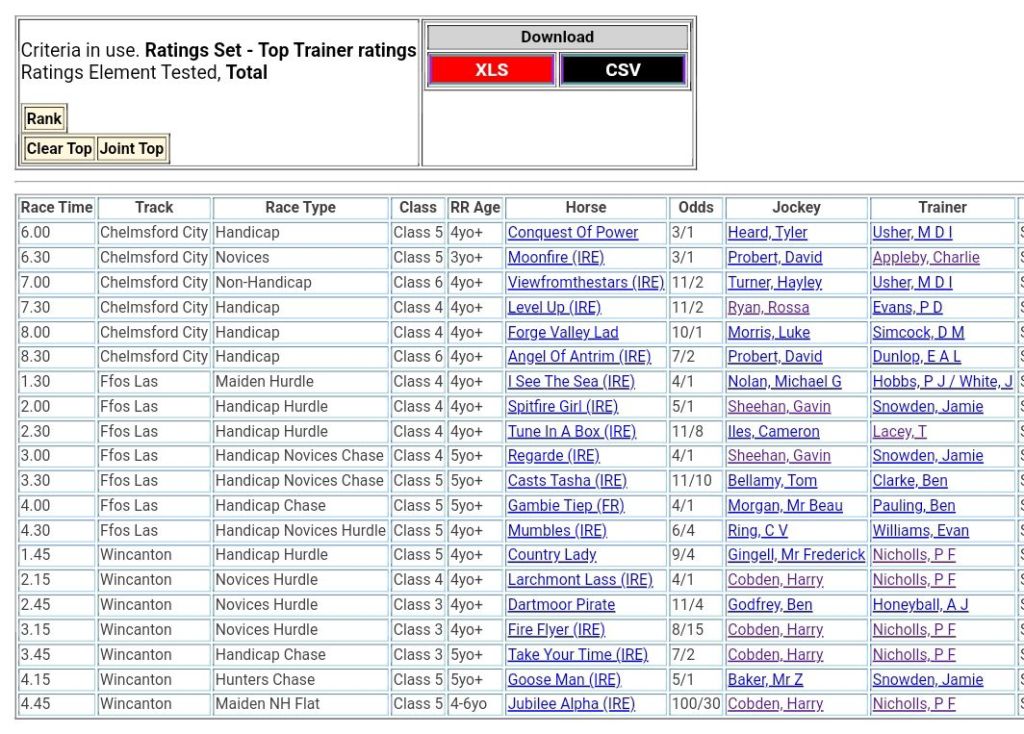Download ratings as XLS file
Viewport: 1024px width, 734px height.
click(x=491, y=70)
